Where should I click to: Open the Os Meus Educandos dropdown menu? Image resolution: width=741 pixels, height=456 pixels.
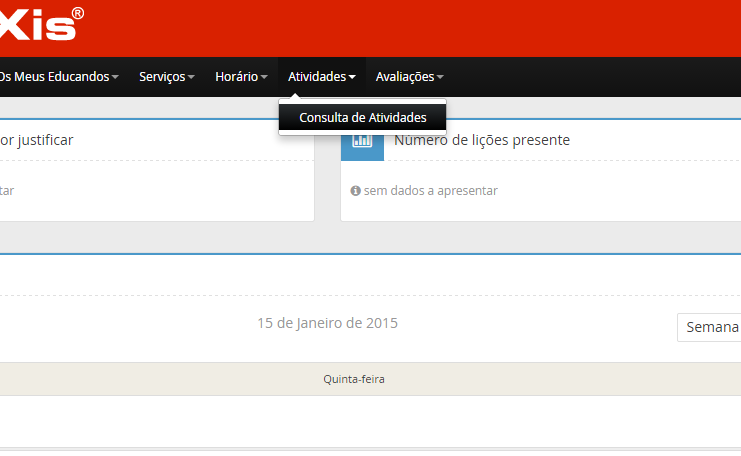pyautogui.click(x=58, y=77)
